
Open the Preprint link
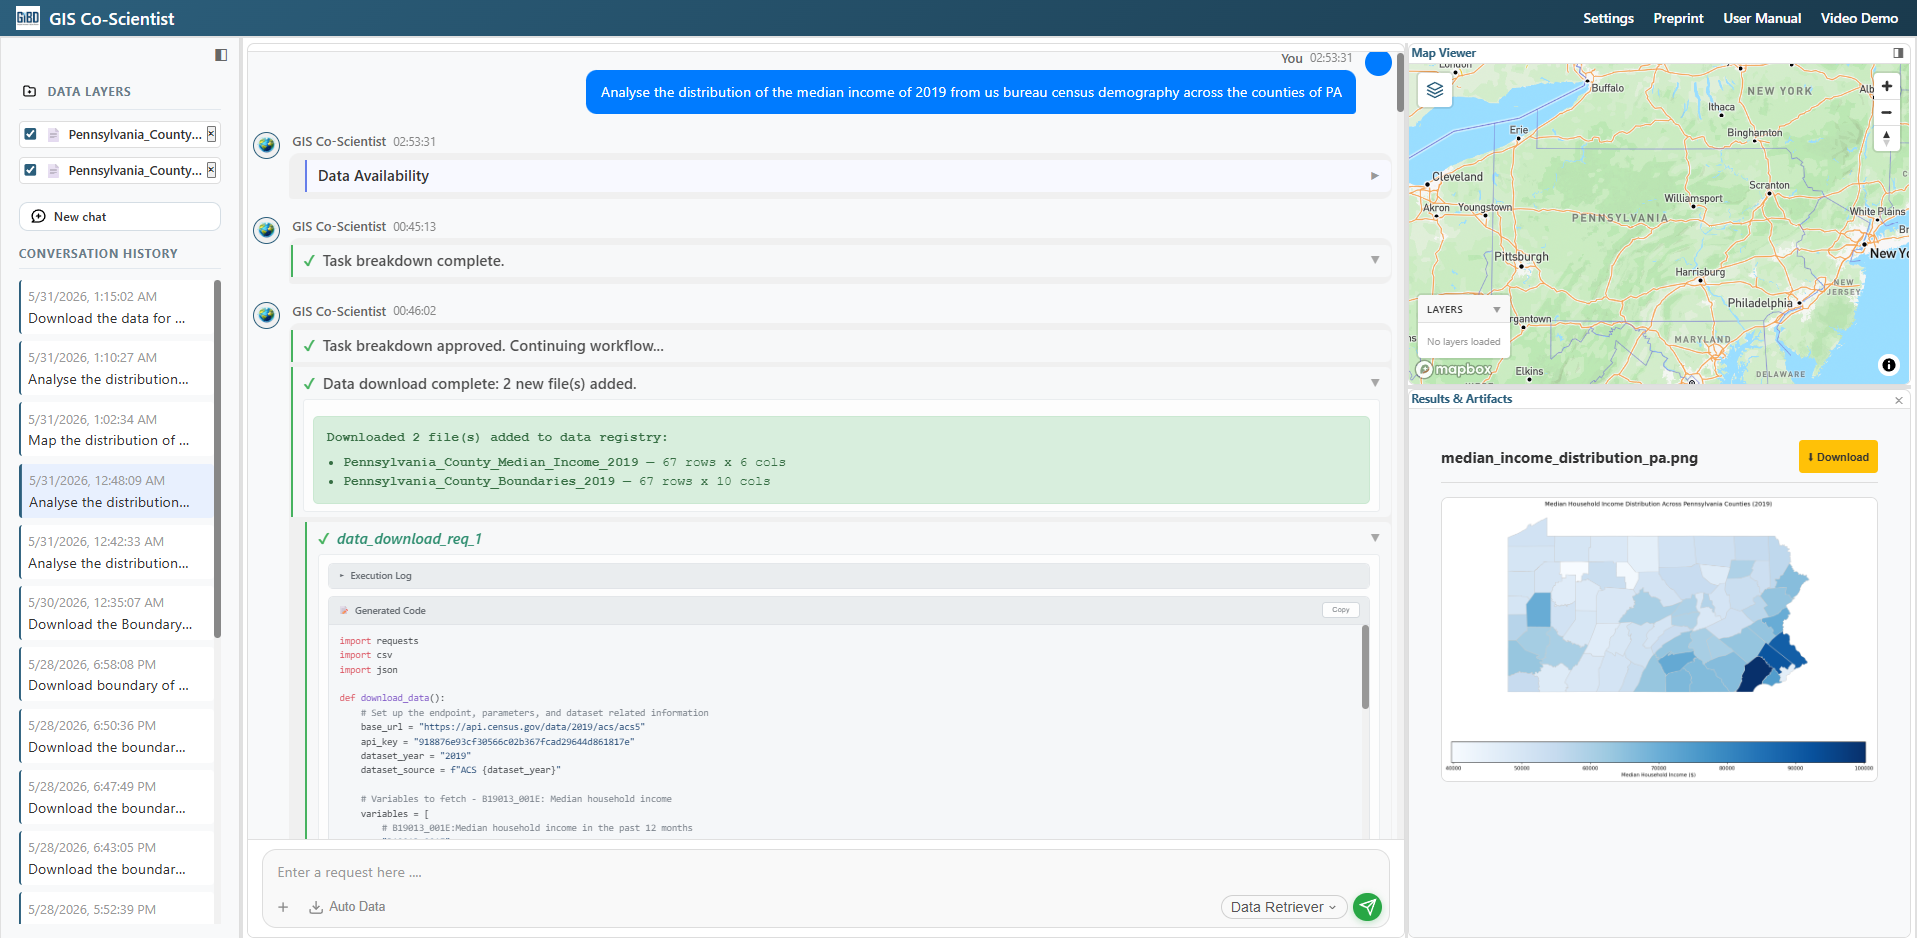pos(1678,18)
